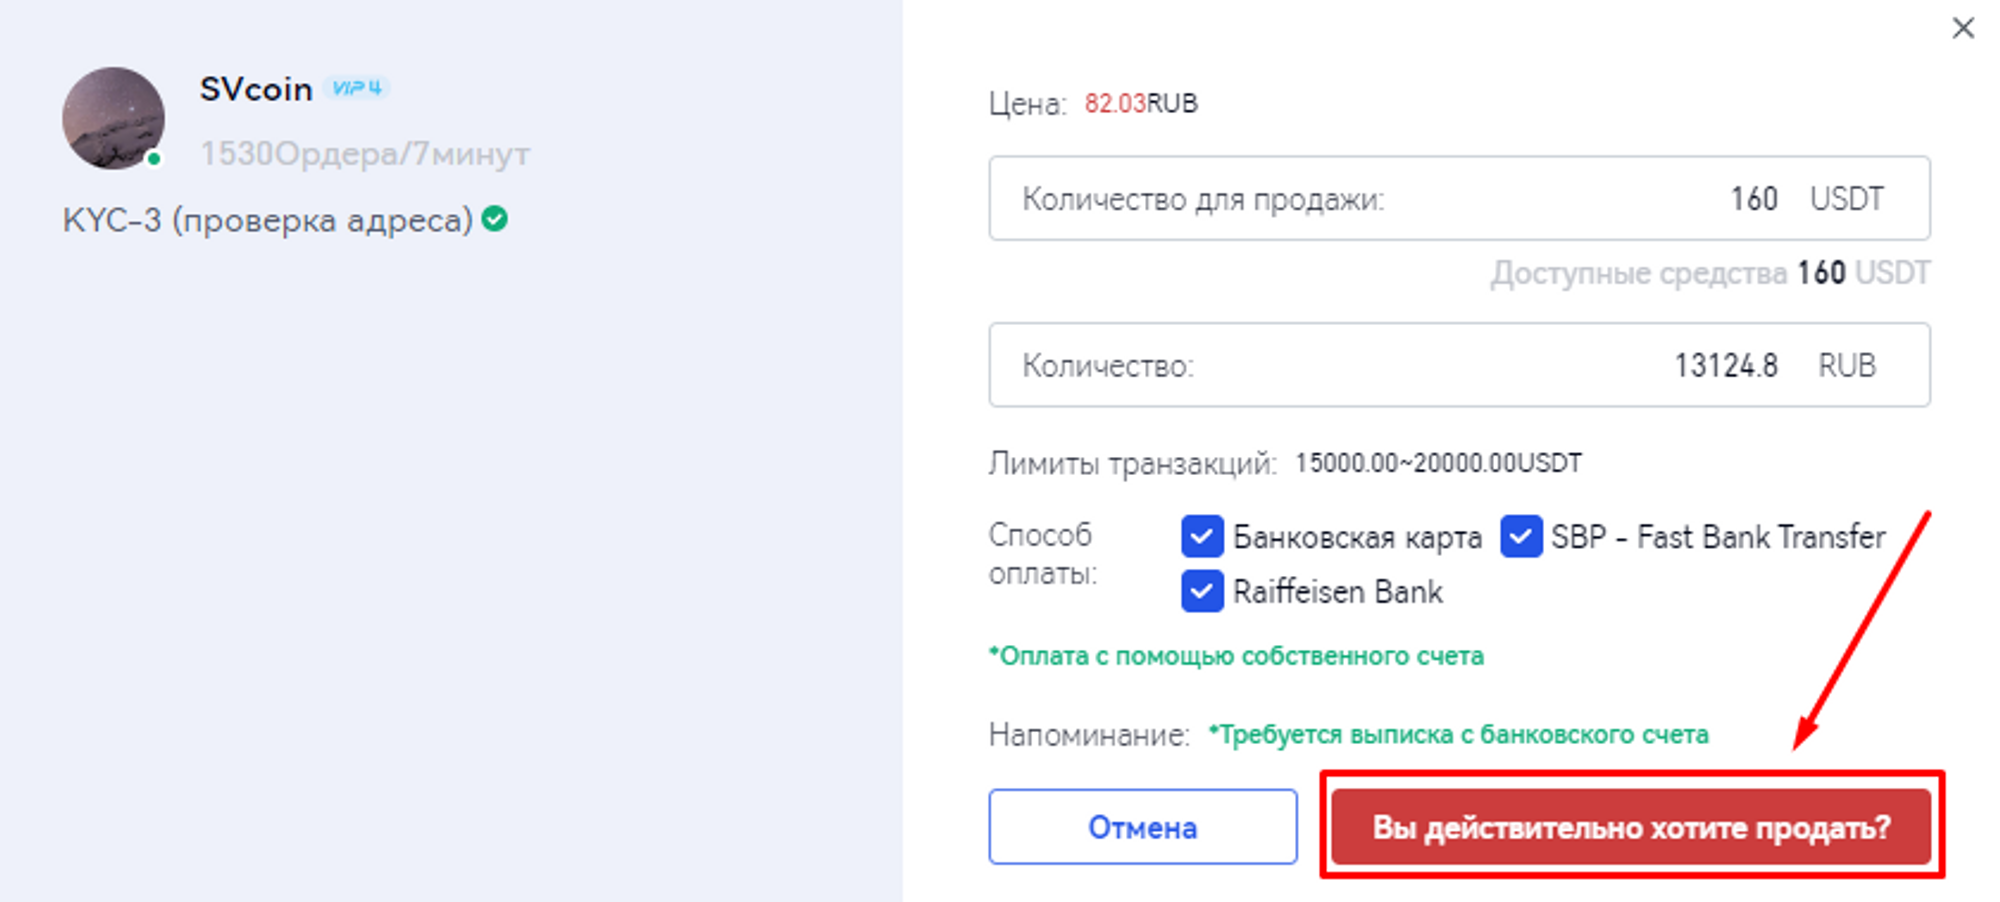Image resolution: width=2000 pixels, height=902 pixels.
Task: Click the green online status dot
Action: click(x=153, y=158)
